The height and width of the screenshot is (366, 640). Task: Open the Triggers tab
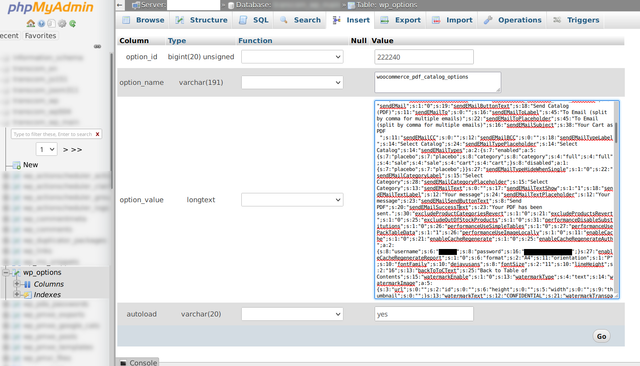tap(576, 20)
